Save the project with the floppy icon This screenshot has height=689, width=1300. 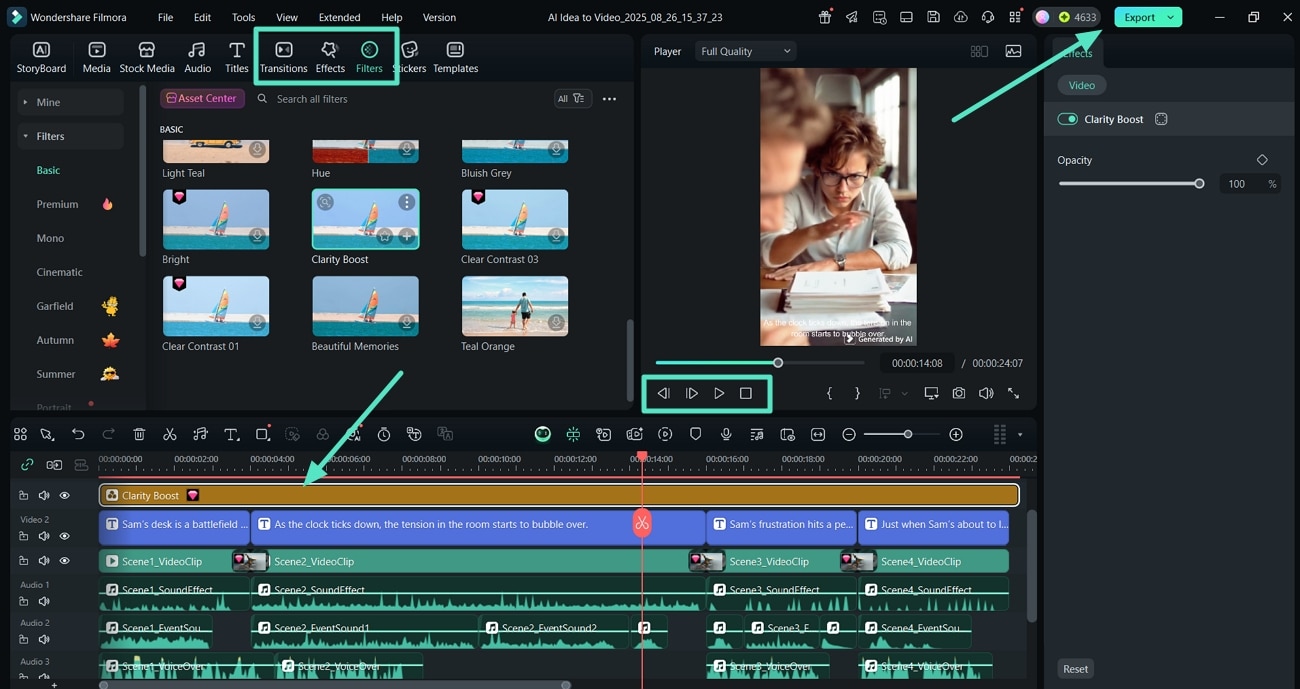click(933, 17)
